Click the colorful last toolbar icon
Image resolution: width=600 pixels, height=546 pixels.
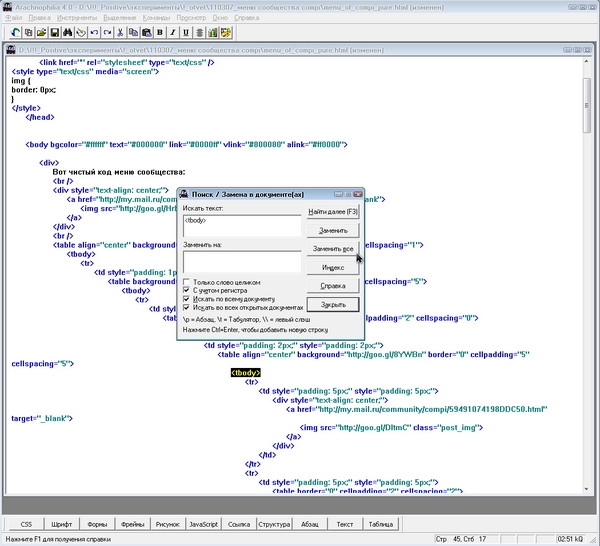tap(226, 33)
